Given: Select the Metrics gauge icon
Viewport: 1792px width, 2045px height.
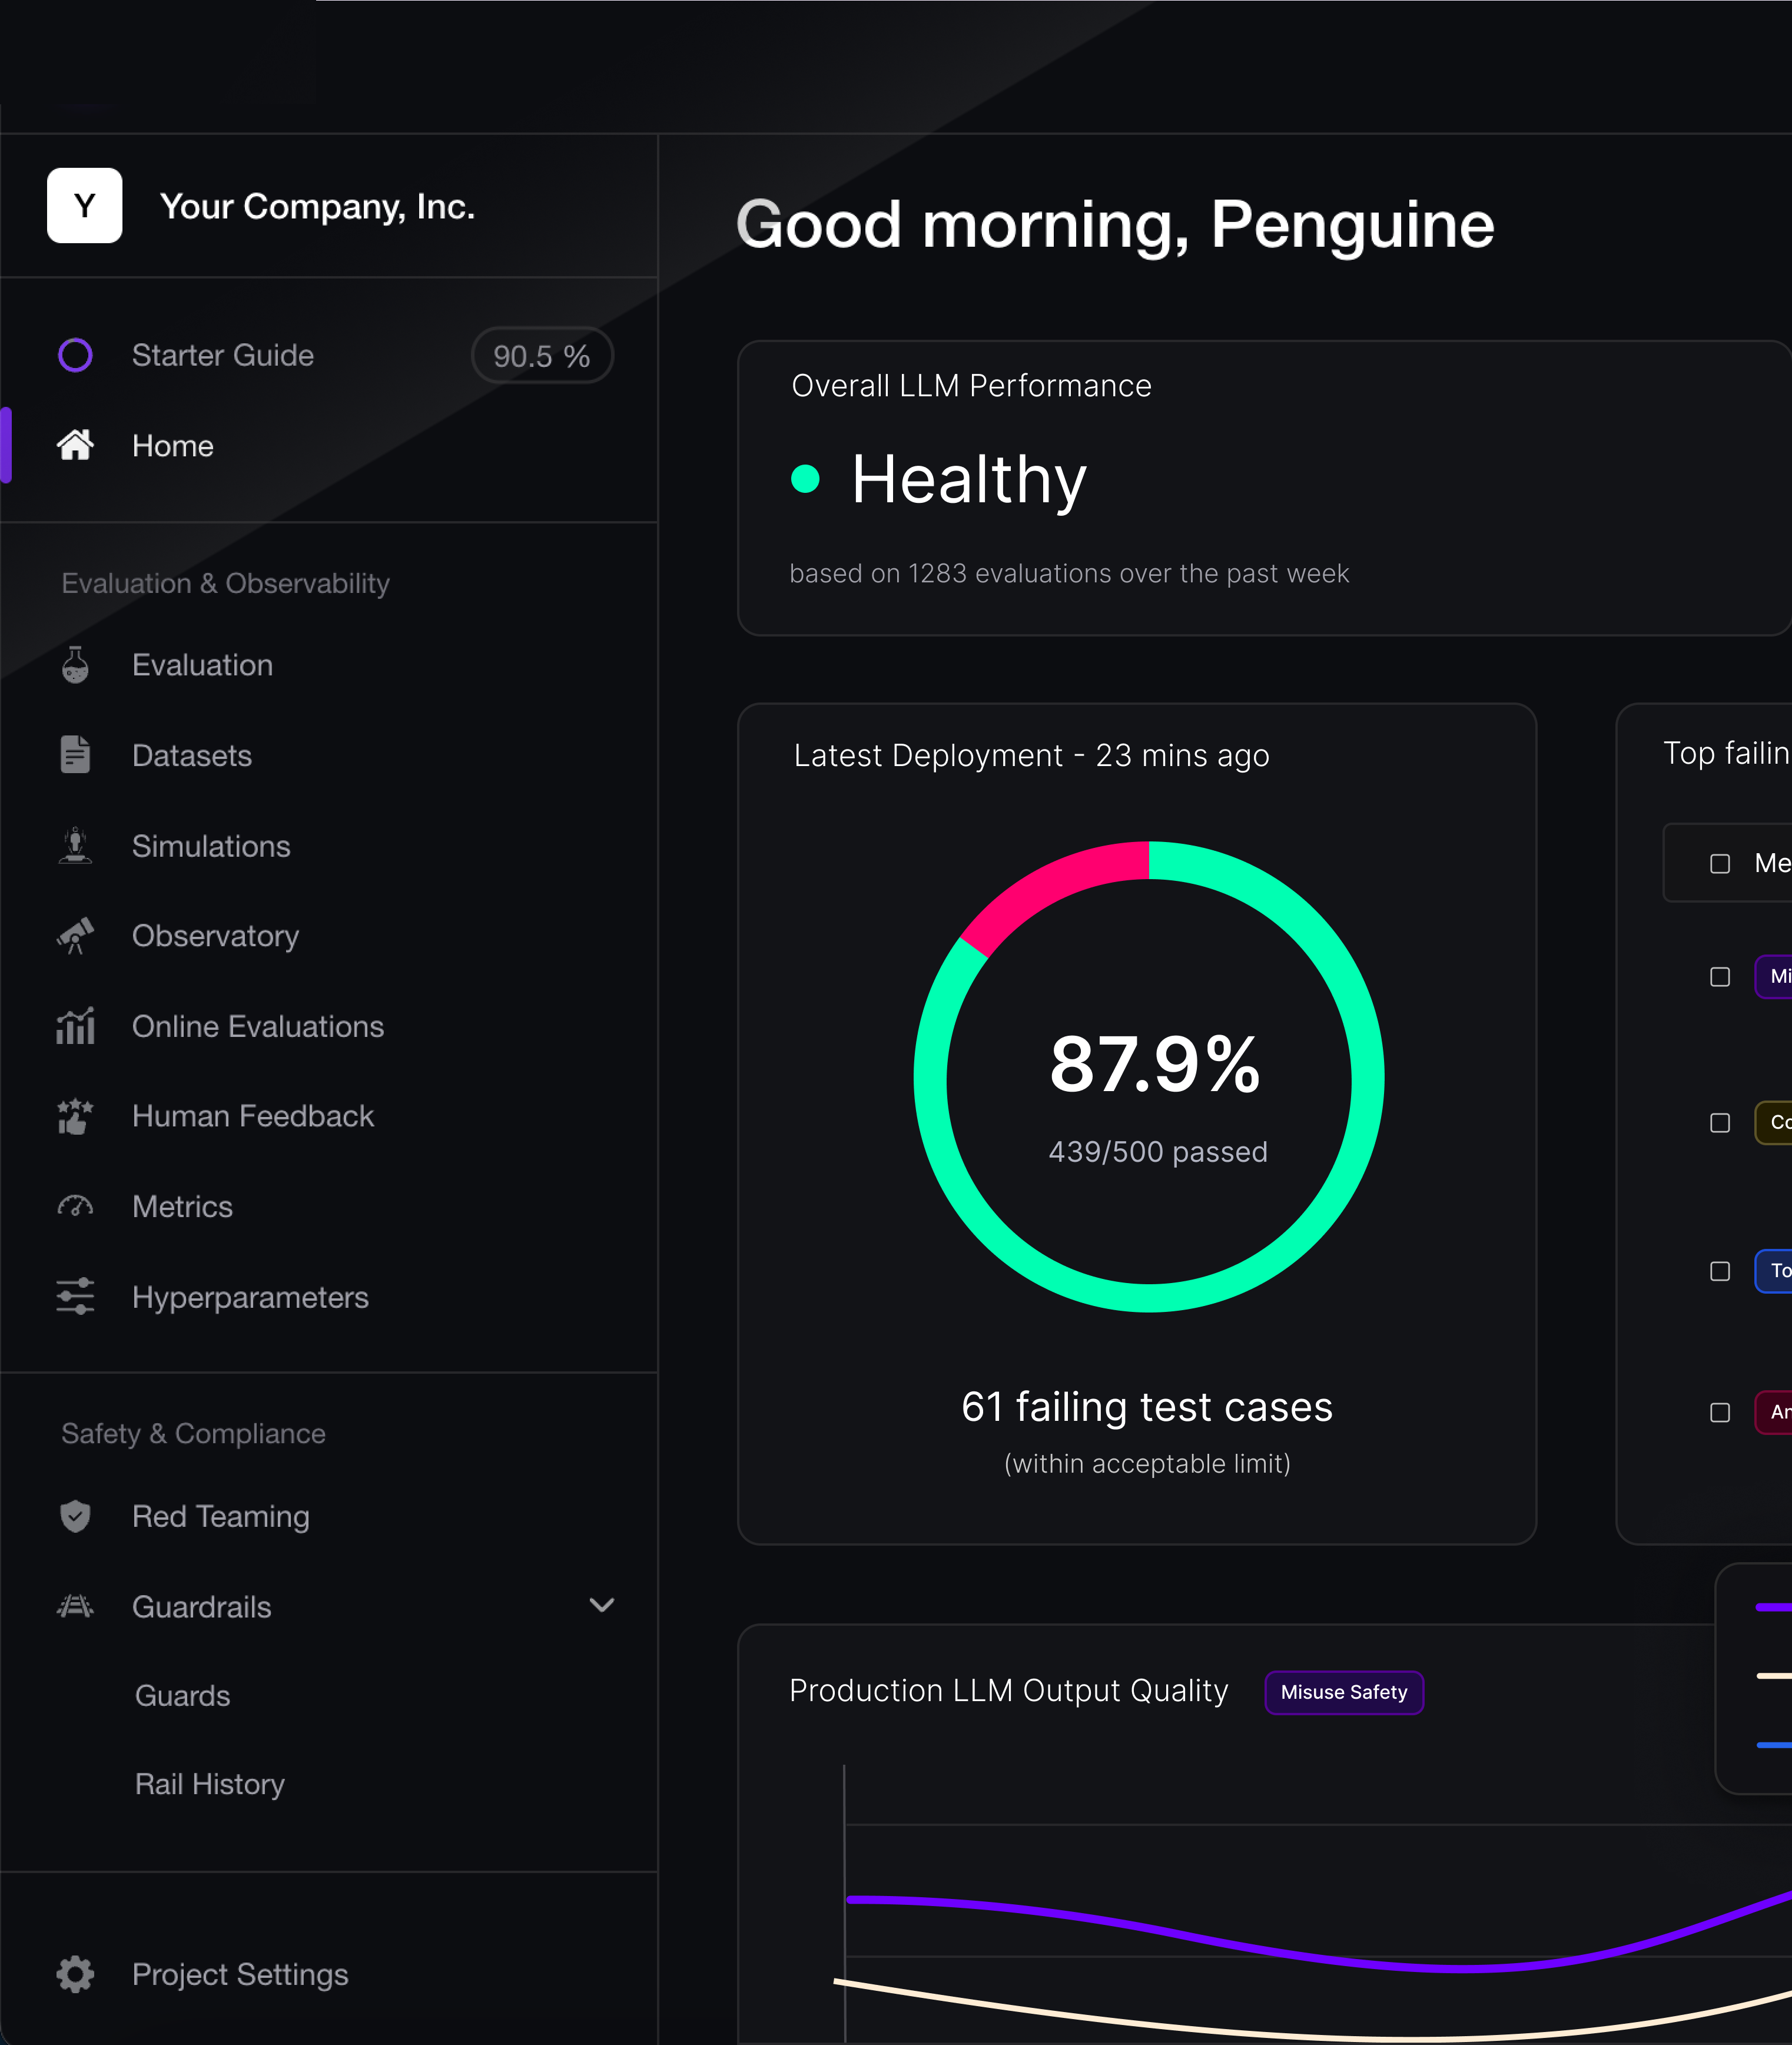Looking at the screenshot, I should click(75, 1206).
